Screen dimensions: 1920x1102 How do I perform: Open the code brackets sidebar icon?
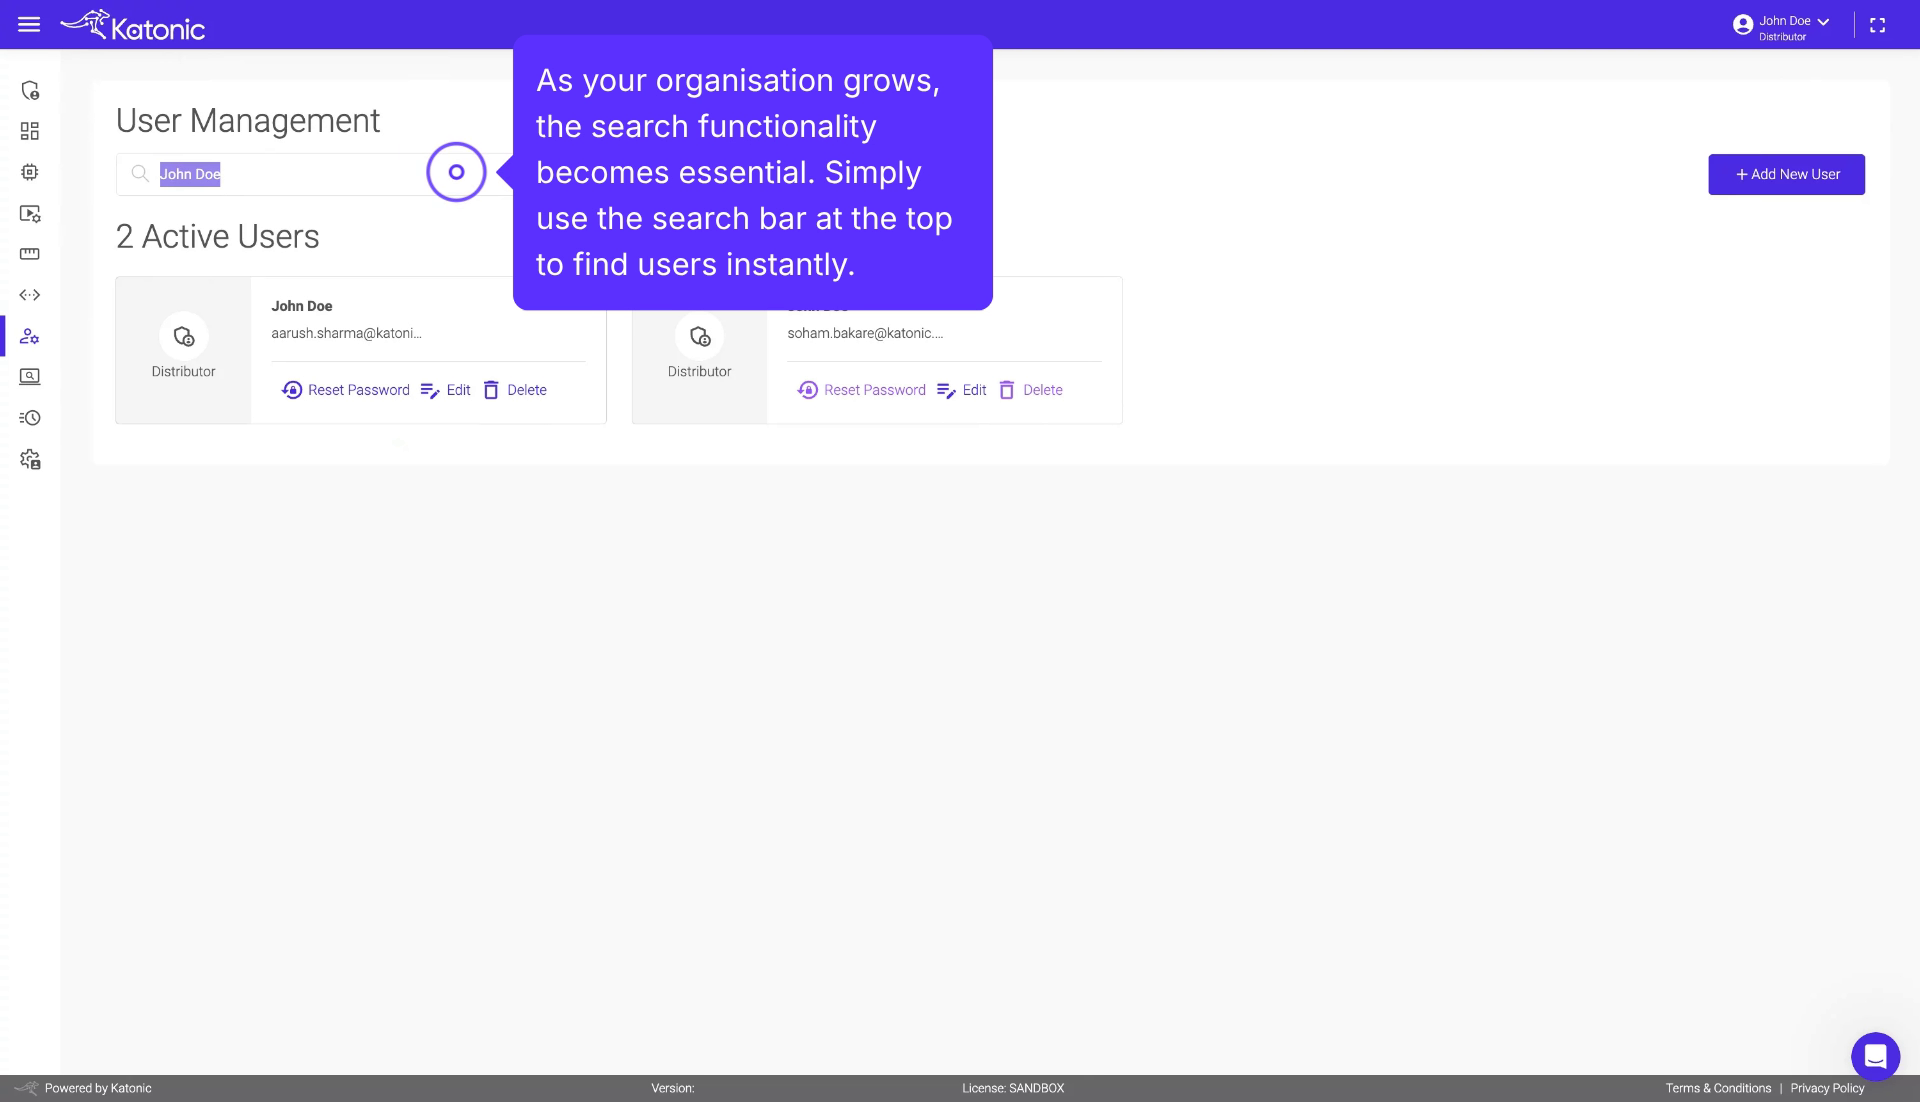[30, 294]
